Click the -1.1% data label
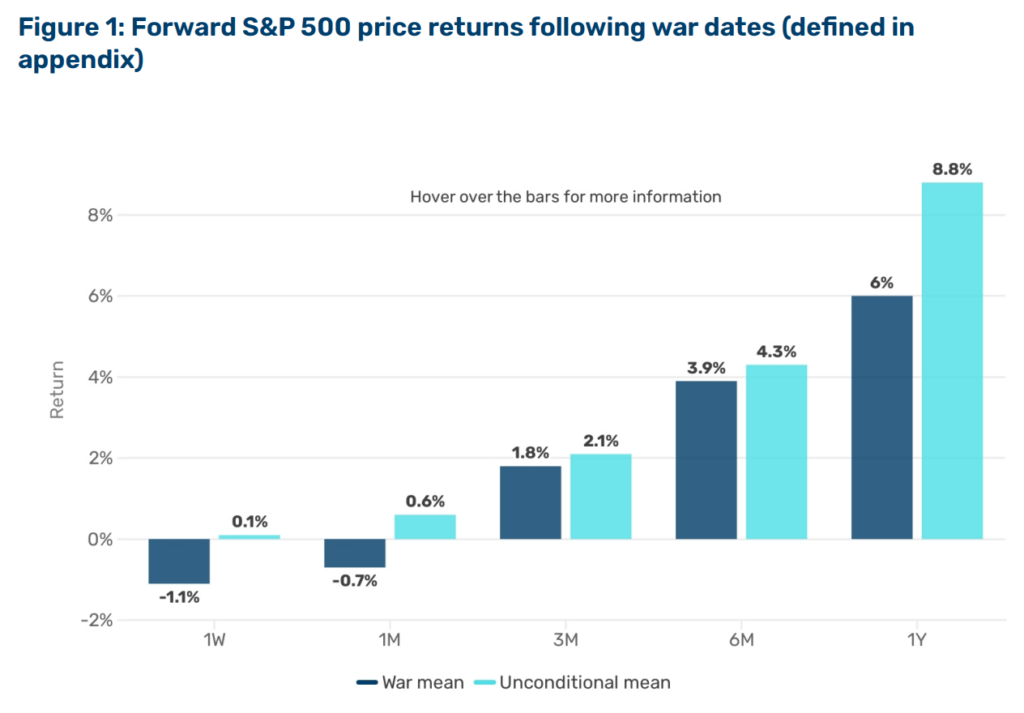Screen dimensions: 1024x713 click(x=179, y=598)
